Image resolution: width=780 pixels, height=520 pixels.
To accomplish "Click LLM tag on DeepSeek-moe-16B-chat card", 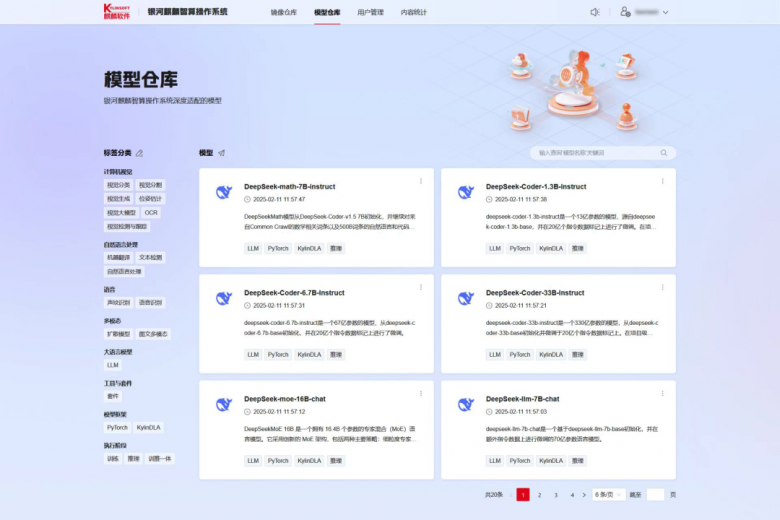I will [x=253, y=461].
